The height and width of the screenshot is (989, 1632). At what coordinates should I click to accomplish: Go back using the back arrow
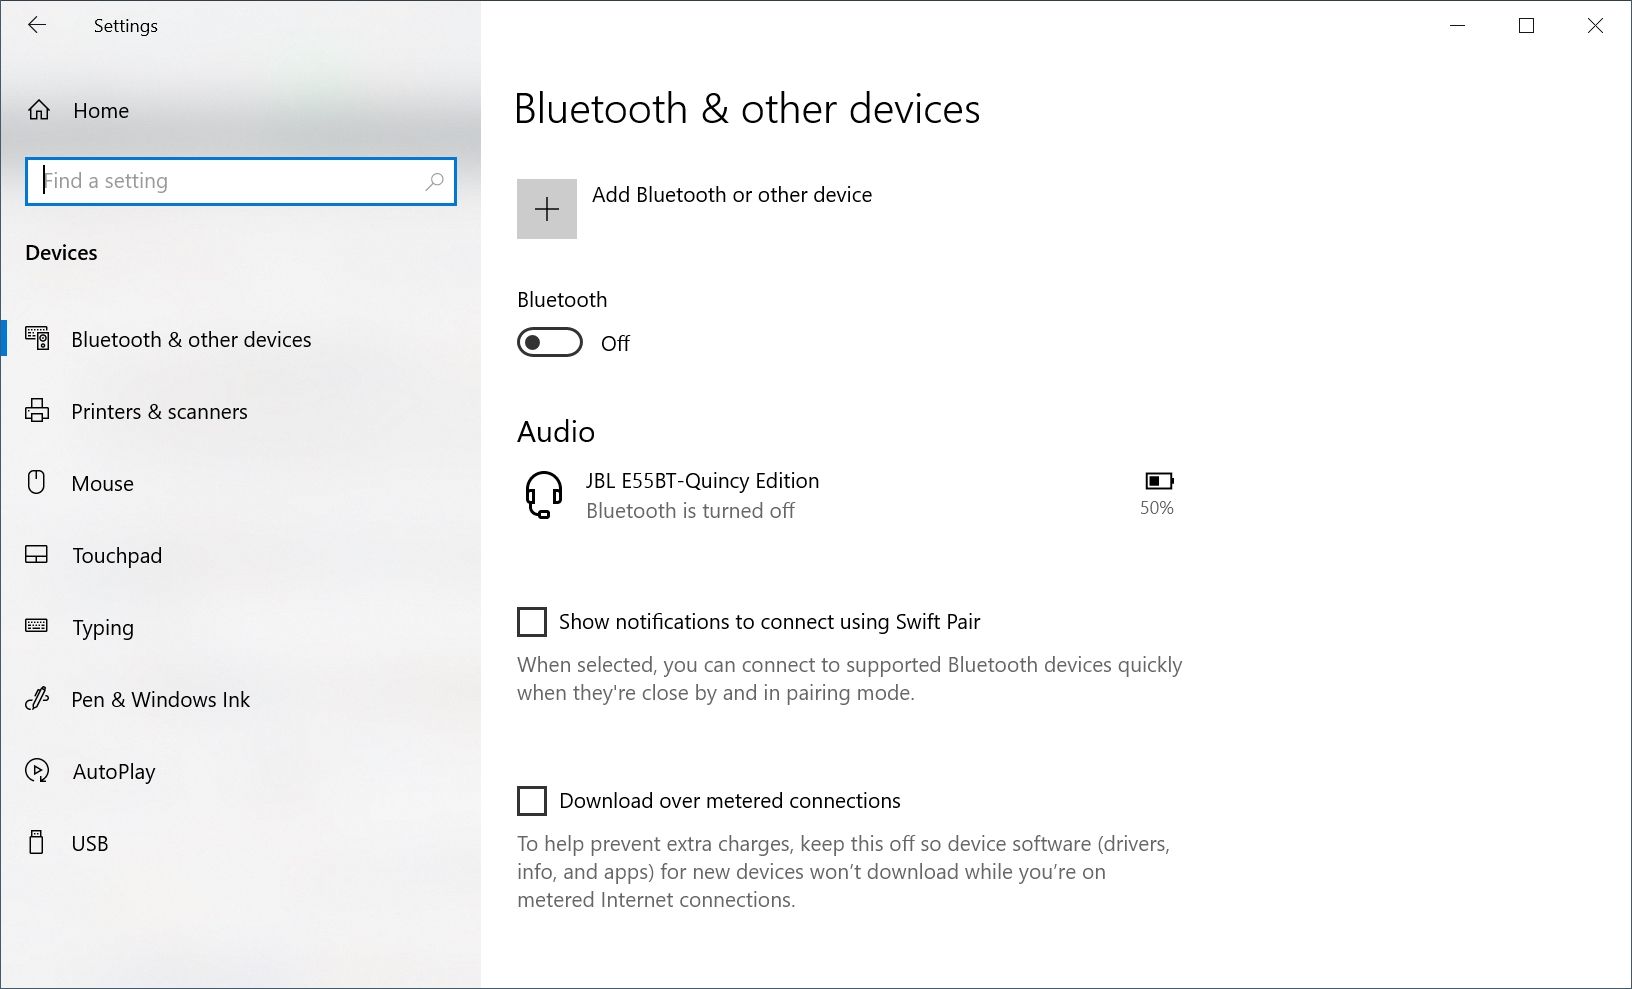click(38, 25)
